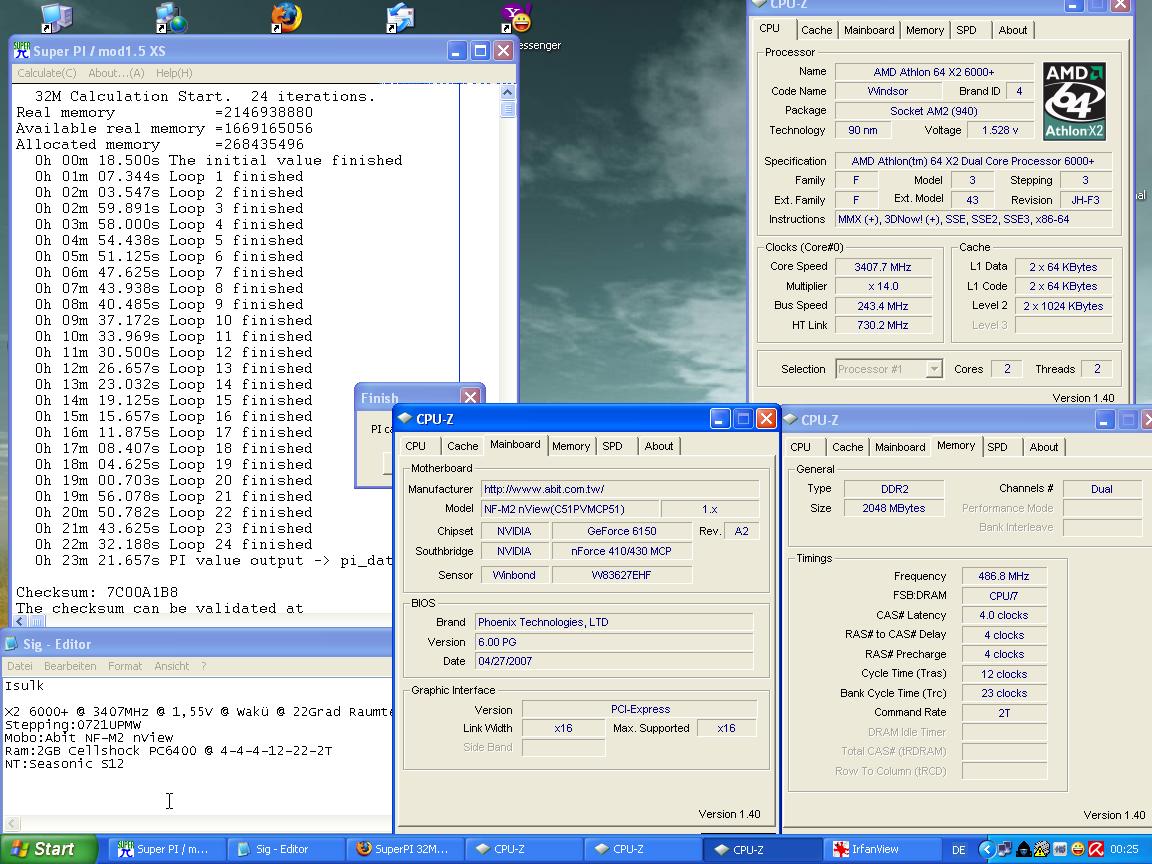Click the Chipset value GeForce 6150
Viewport: 1152px width, 864px height.
(622, 531)
